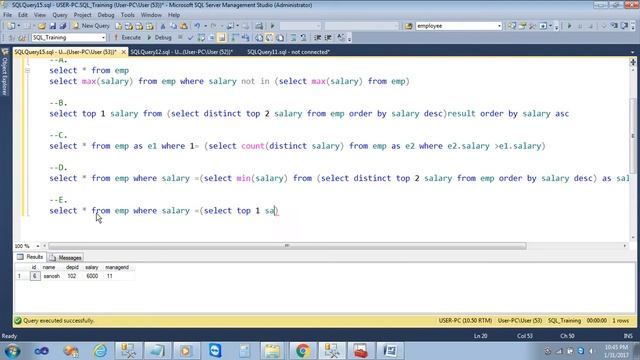Collapse the code outline minus toggle
Viewport: 640px width, 360px height.
(x=27, y=70)
